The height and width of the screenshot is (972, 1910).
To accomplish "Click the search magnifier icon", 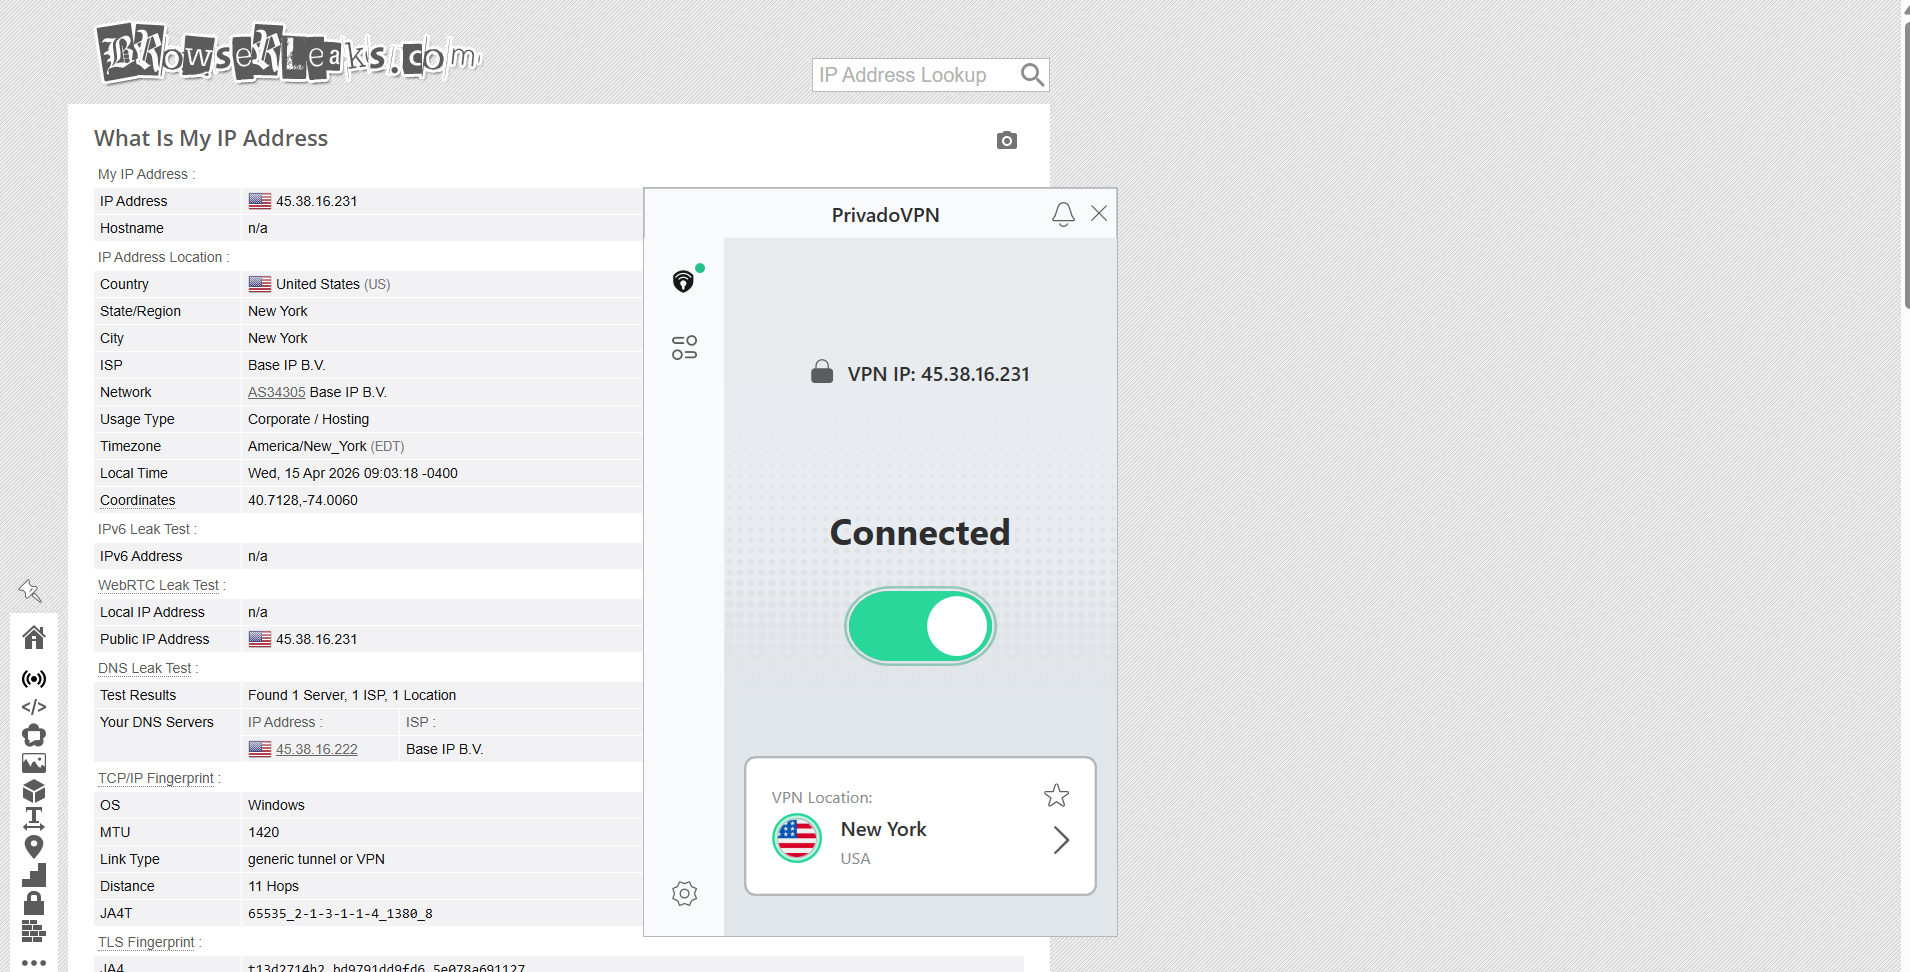I will (1032, 75).
